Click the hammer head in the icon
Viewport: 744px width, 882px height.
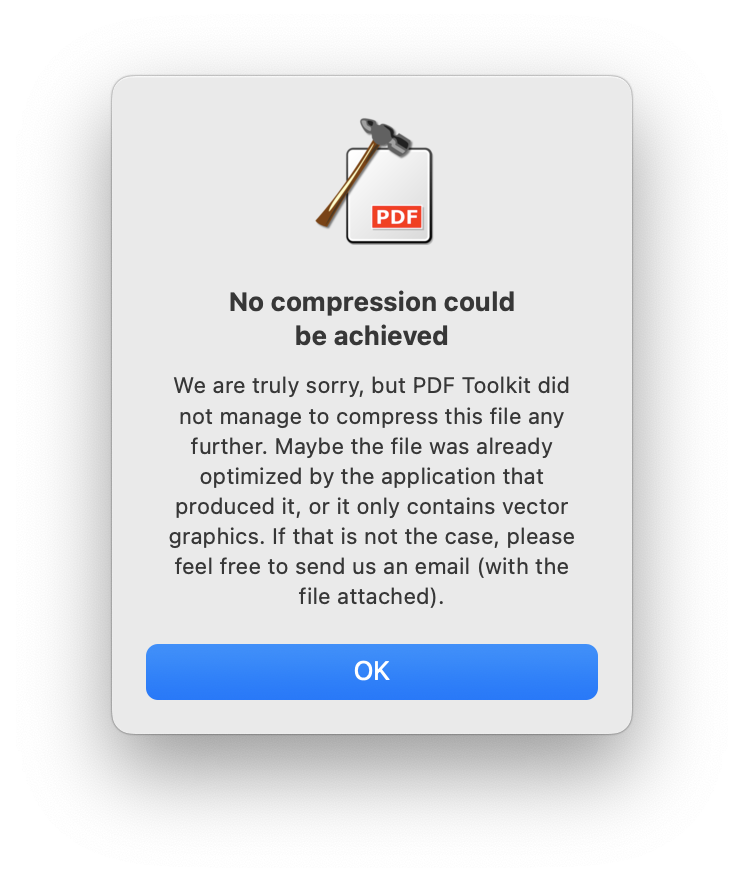pos(385,136)
